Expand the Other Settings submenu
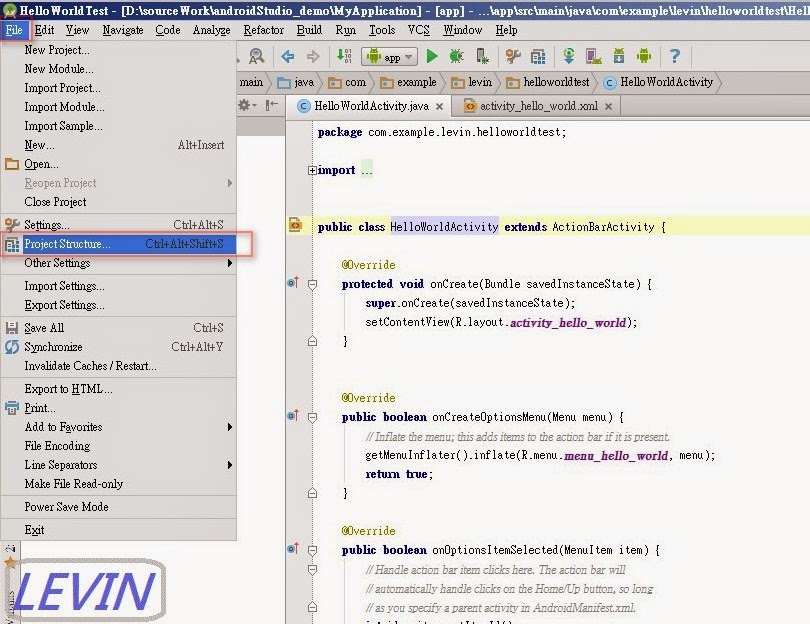 118,263
